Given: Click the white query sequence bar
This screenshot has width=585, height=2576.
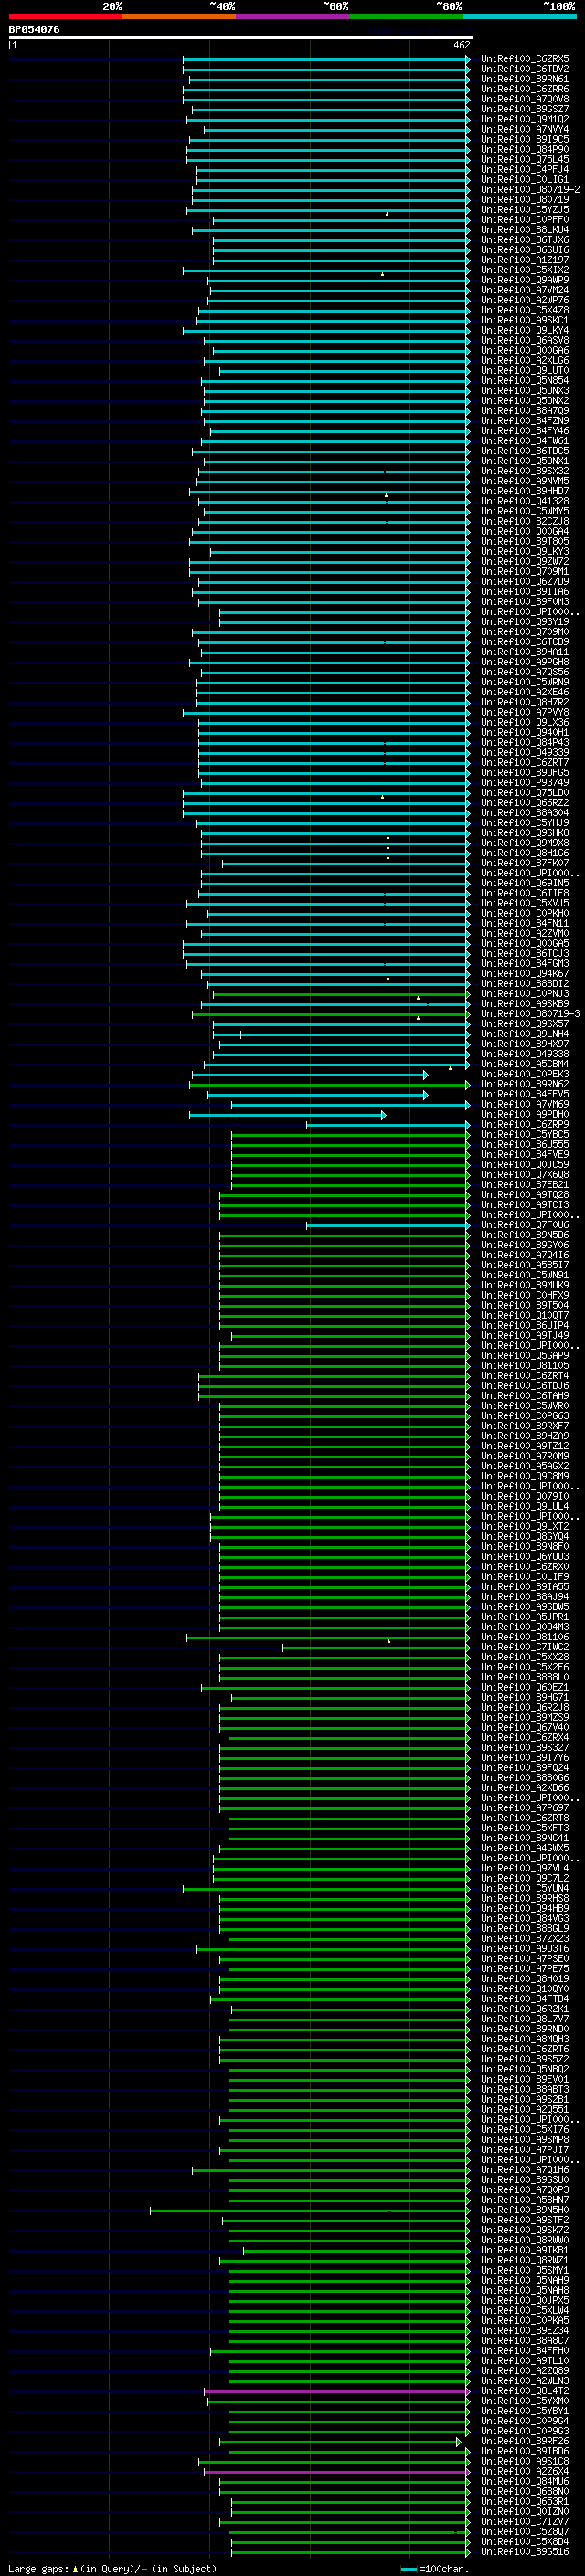Looking at the screenshot, I should click(x=241, y=38).
